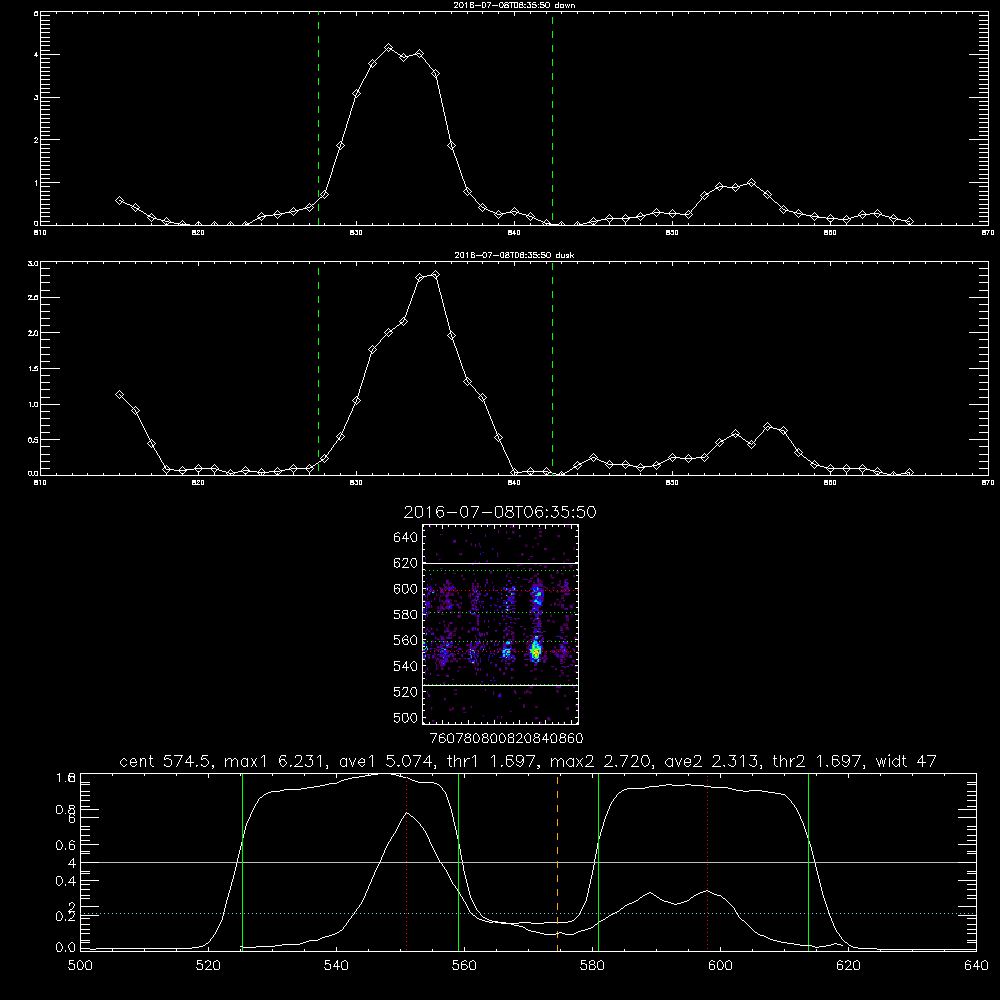1000x1000 pixels.
Task: Click the 600 label on the bottom plot x-axis
Action: tap(720, 966)
